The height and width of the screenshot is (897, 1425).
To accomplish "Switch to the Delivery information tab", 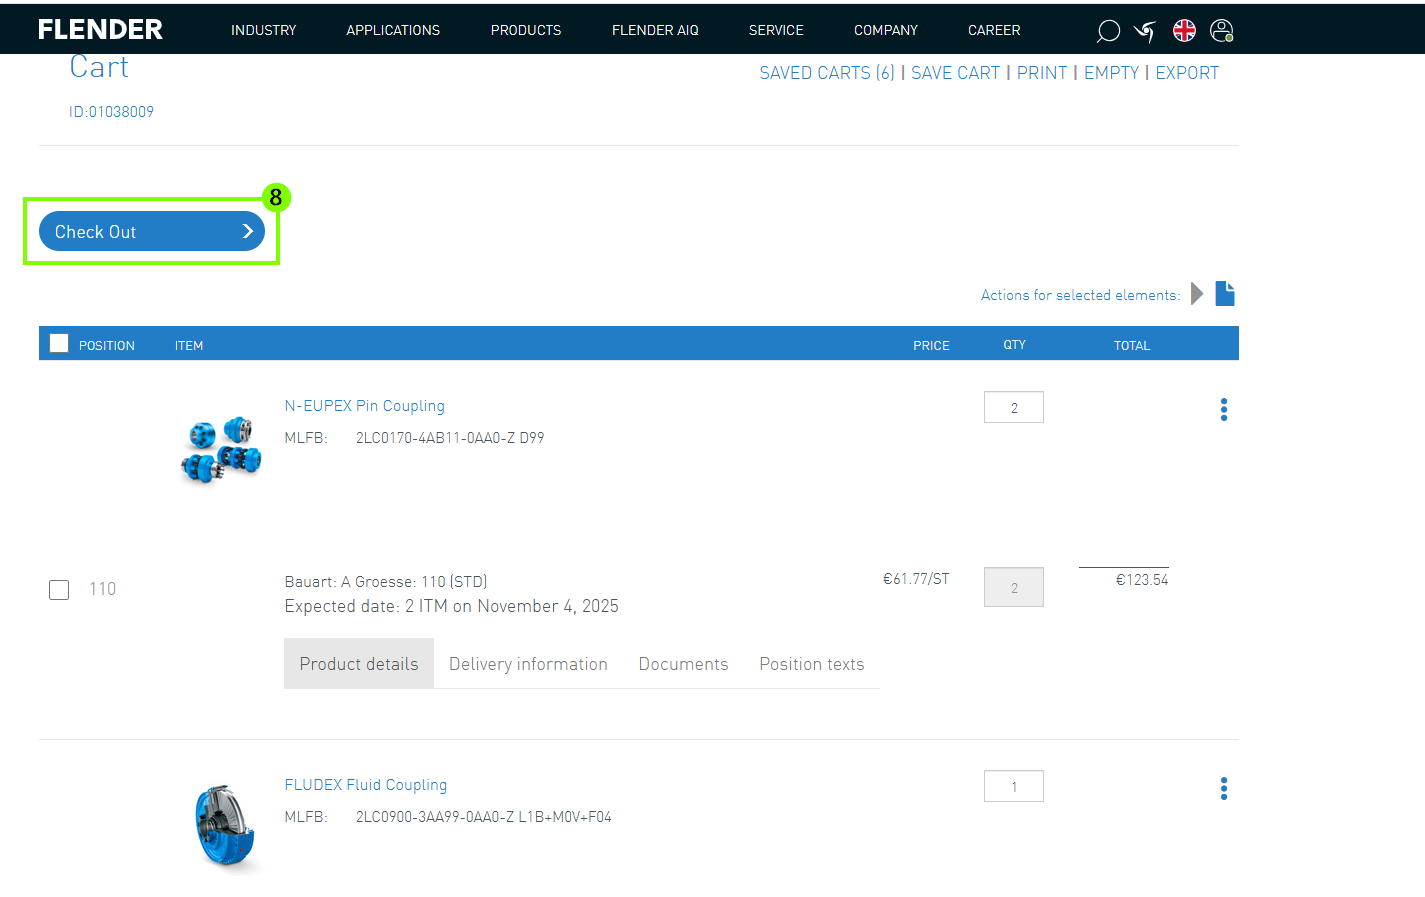I will click(528, 664).
